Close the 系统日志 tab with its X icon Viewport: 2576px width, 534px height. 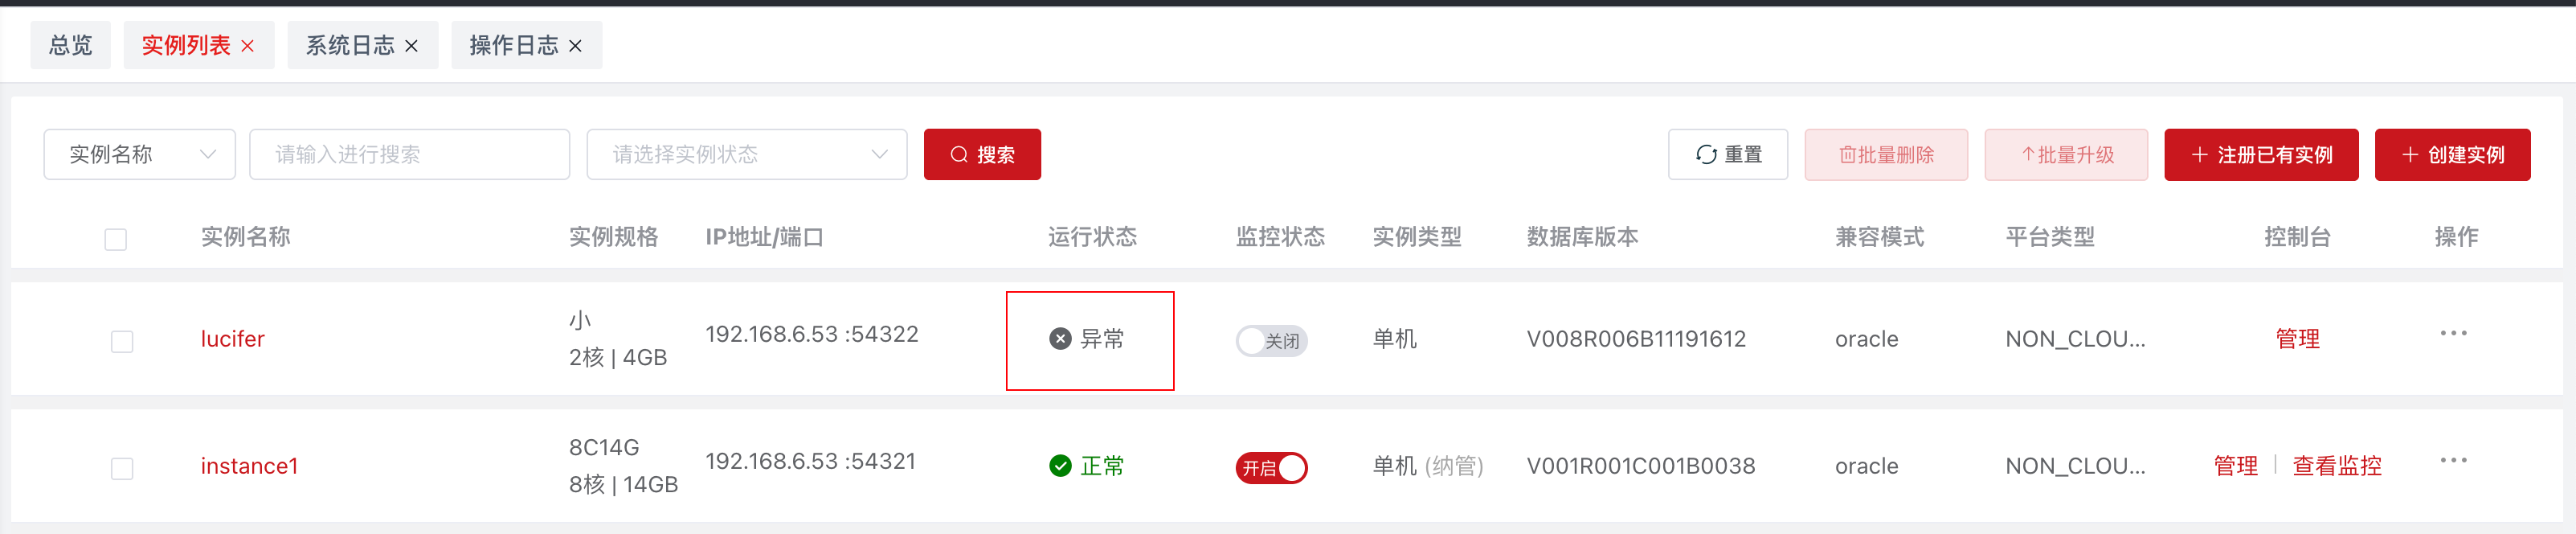[411, 46]
